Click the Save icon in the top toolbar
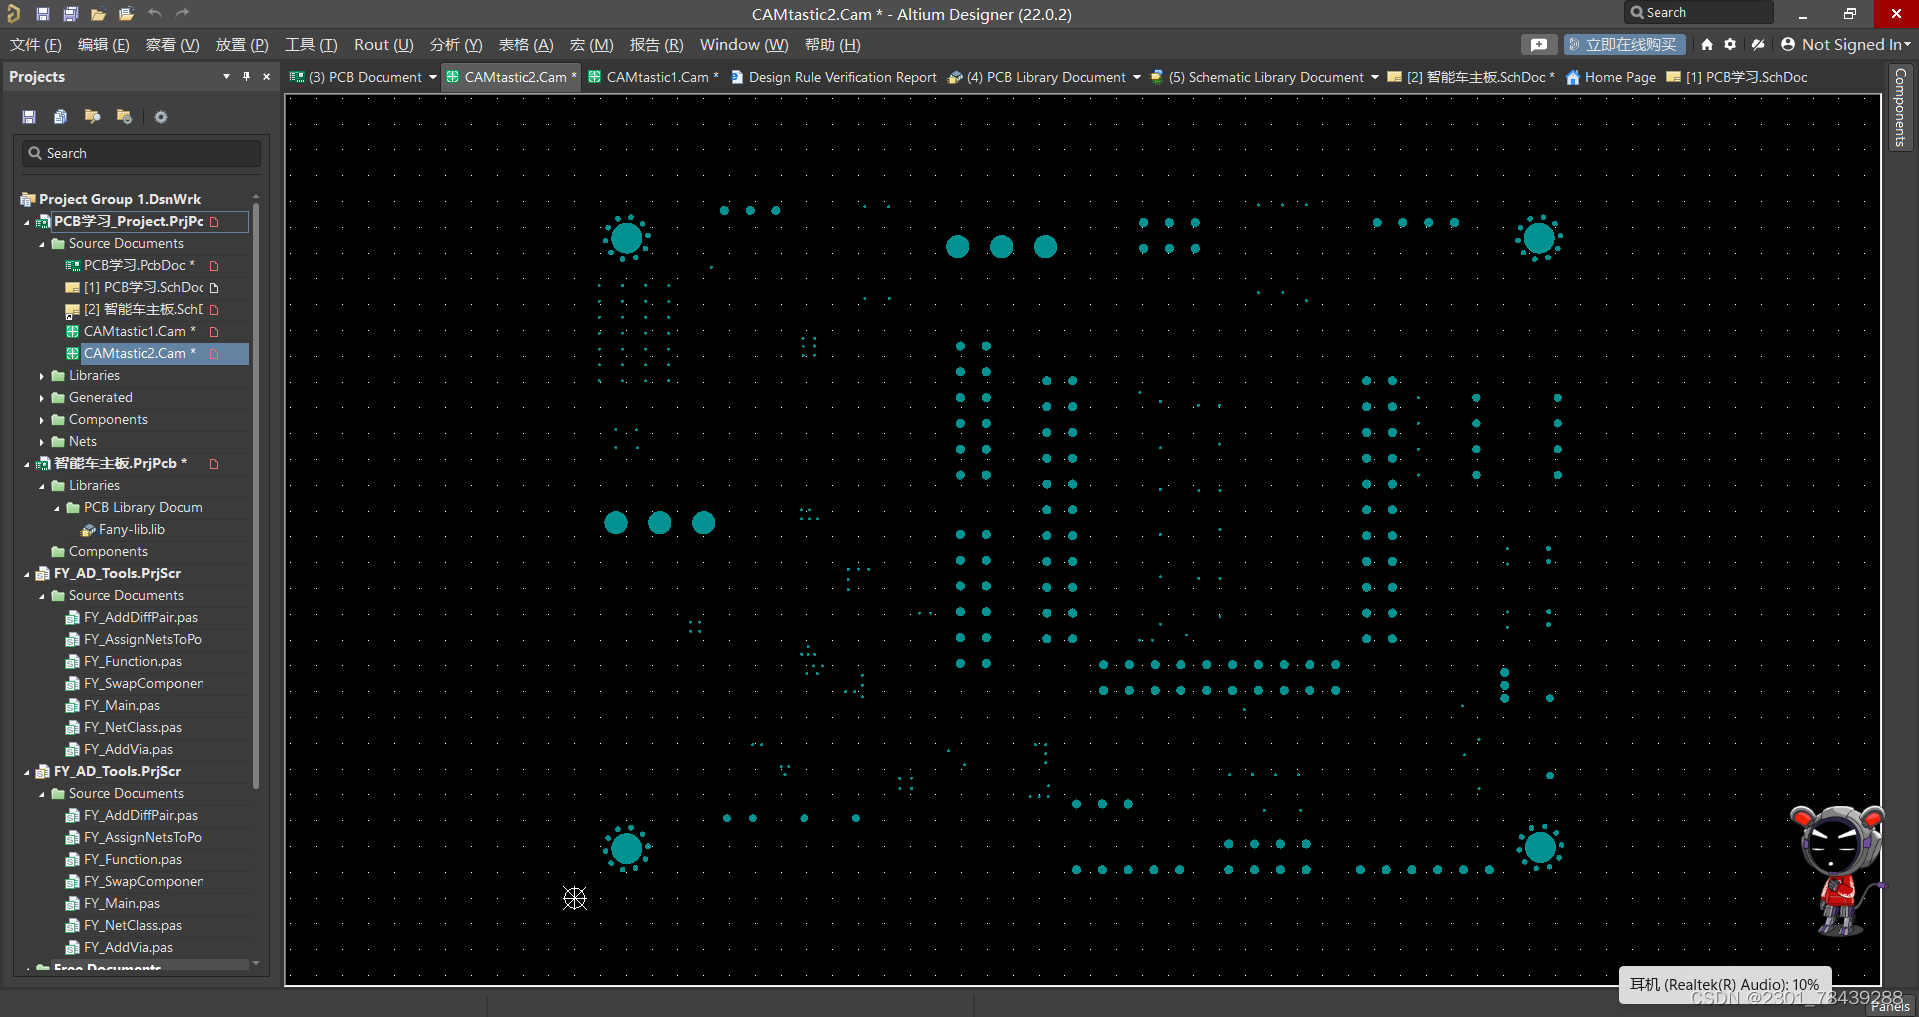 41,13
